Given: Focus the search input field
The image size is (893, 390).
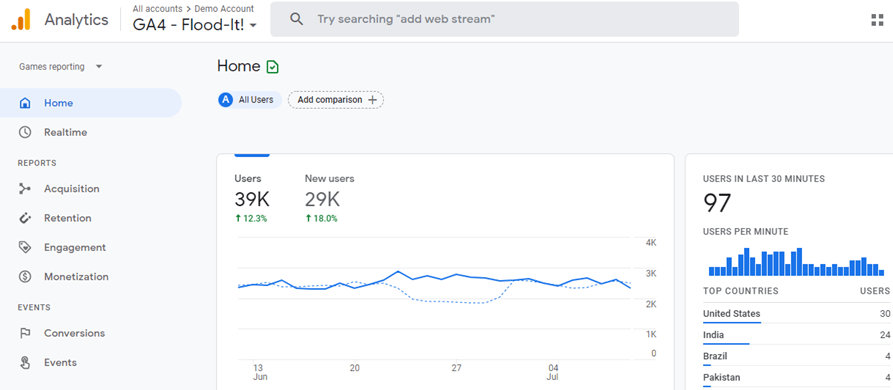Looking at the screenshot, I should click(504, 19).
